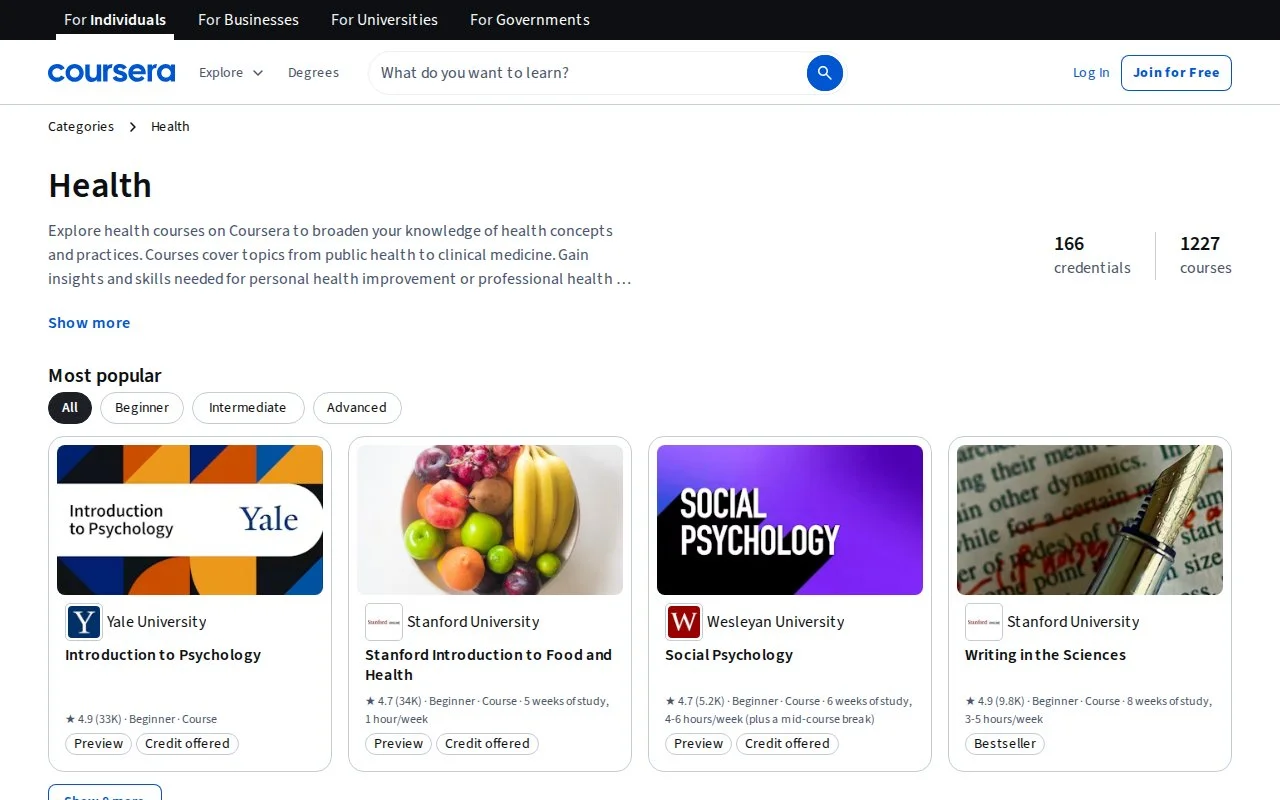Image resolution: width=1280 pixels, height=800 pixels.
Task: Click the Health breadcrumb link
Action: 170,126
